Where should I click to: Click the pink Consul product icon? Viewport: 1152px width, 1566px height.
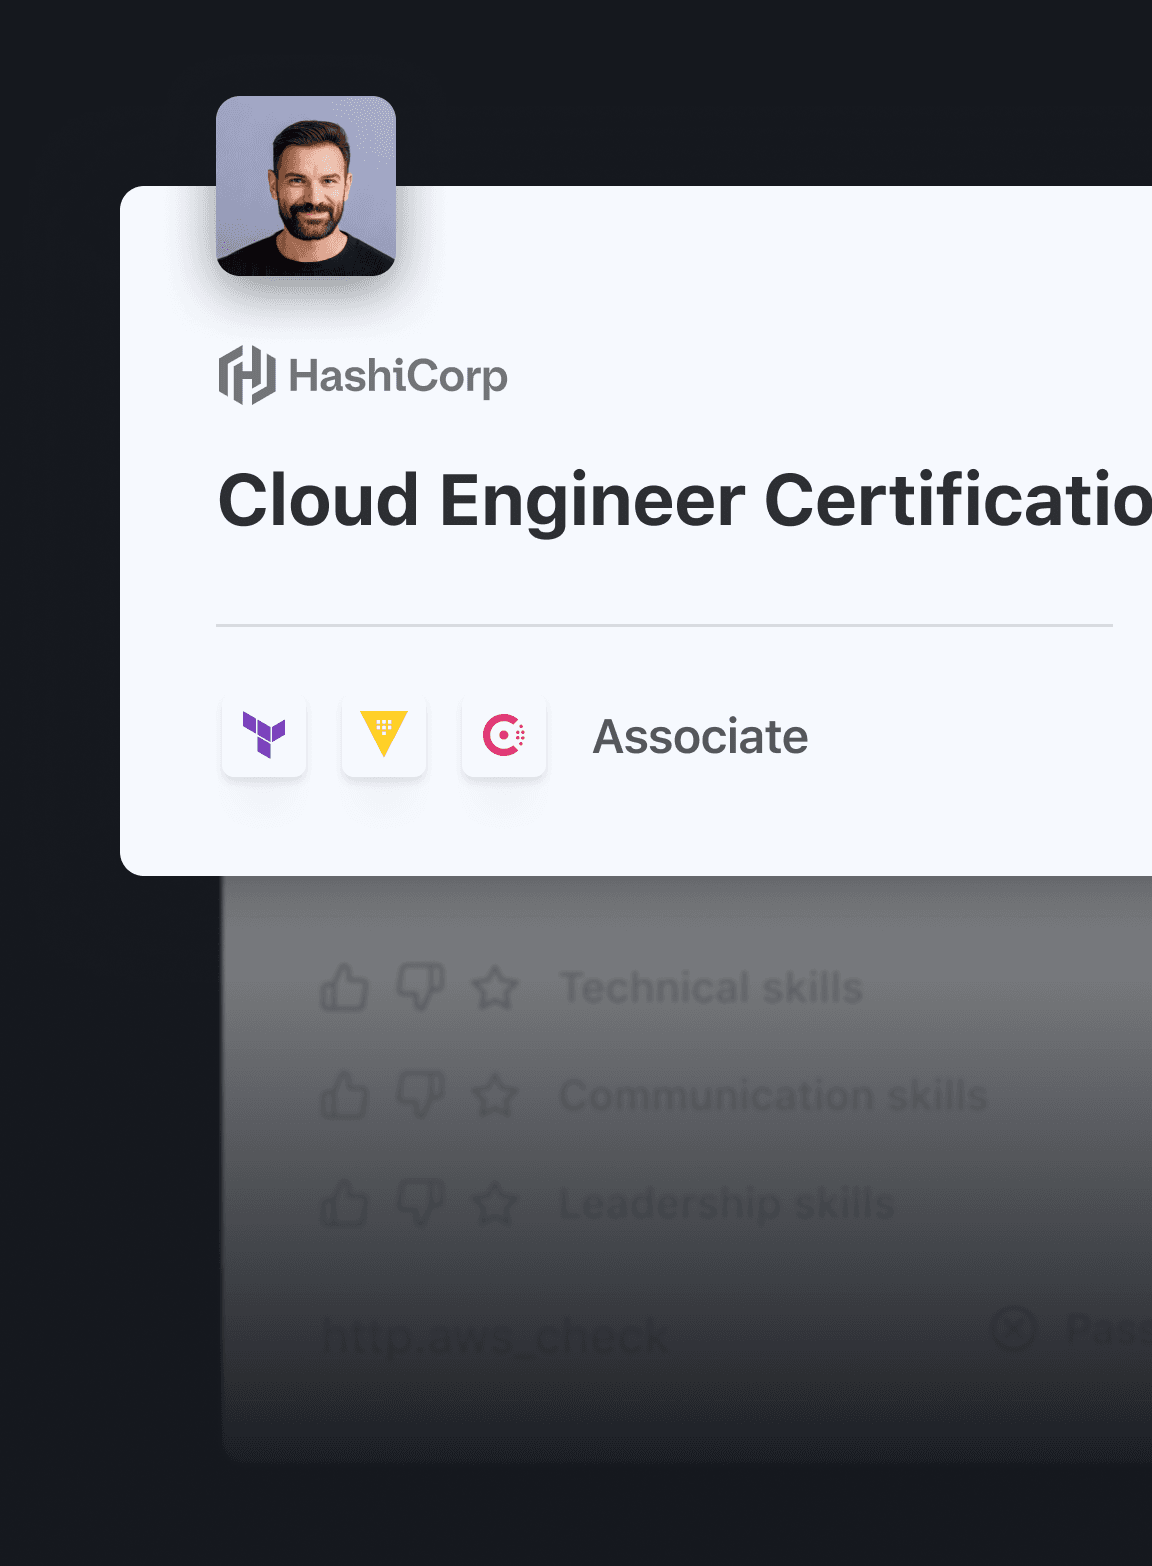504,736
